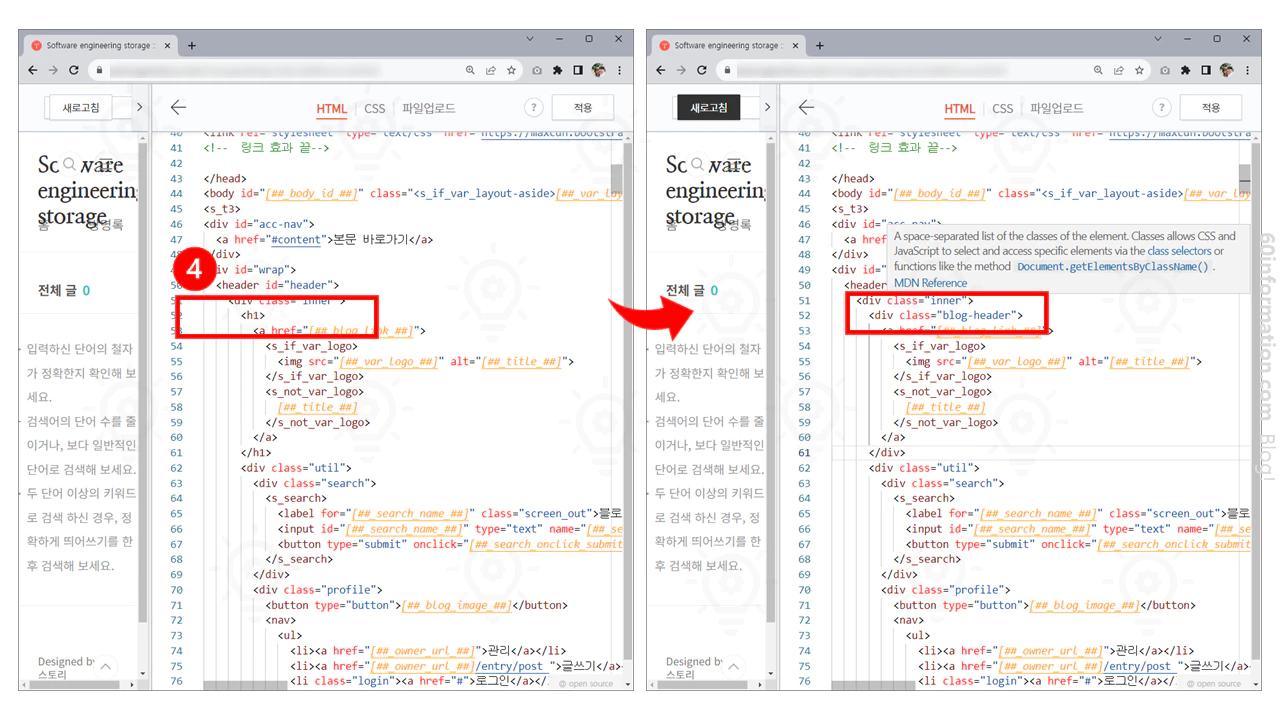Open the browser share icon
The height and width of the screenshot is (720, 1280).
click(491, 70)
